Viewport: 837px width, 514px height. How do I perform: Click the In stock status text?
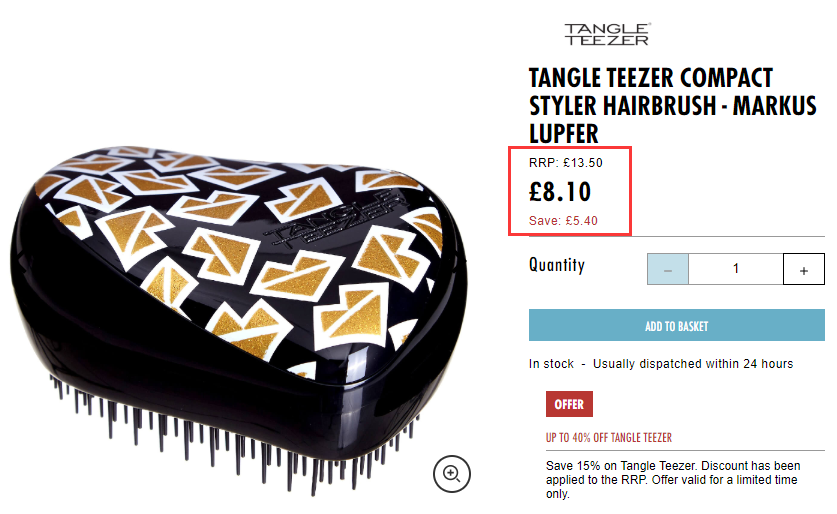(551, 364)
